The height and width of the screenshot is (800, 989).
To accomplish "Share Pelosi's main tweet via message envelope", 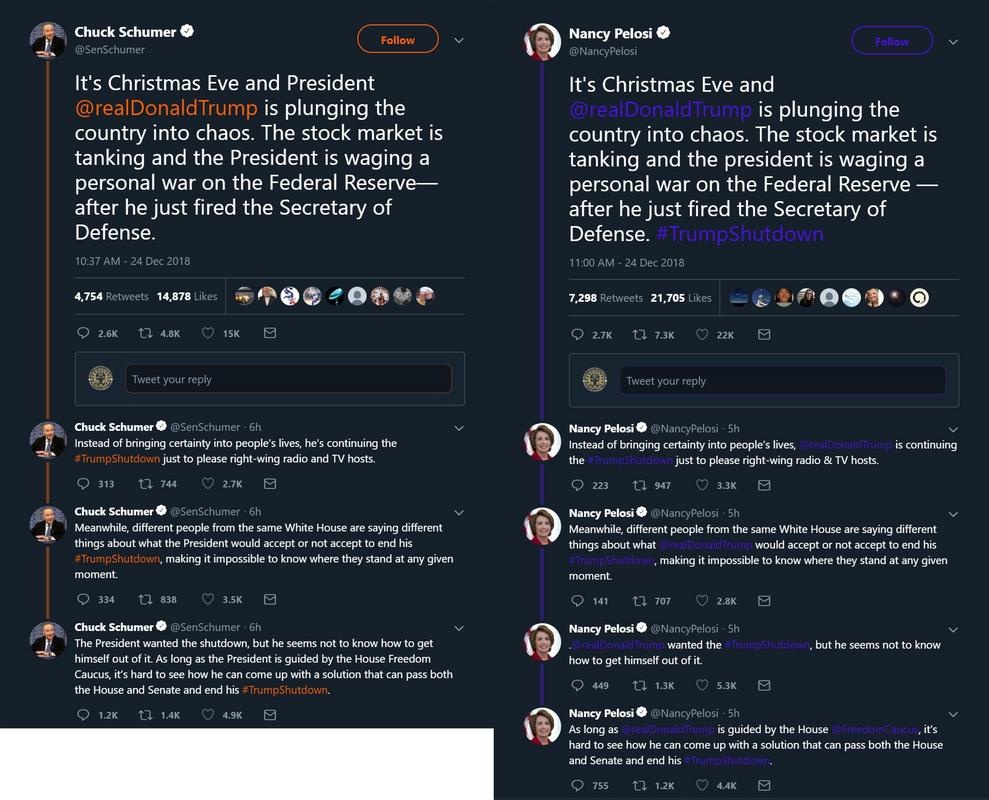I will pyautogui.click(x=764, y=335).
